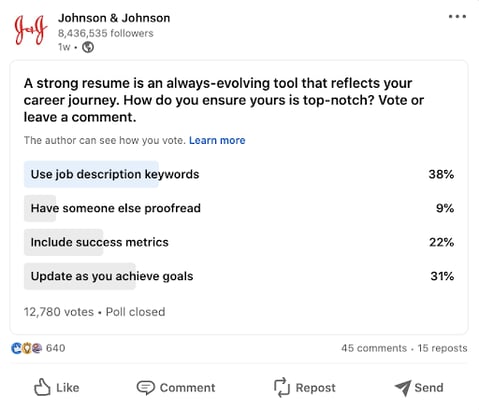Click the 38% result percentage

(441, 174)
